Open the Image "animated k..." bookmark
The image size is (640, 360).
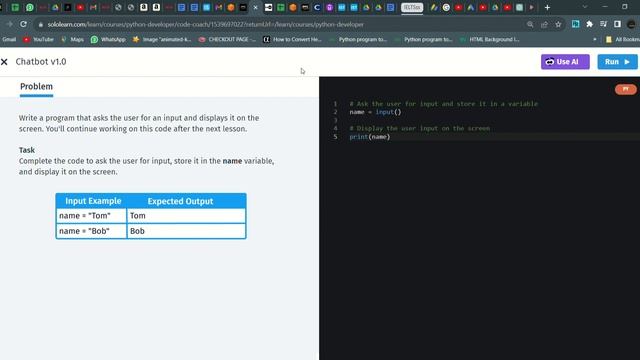(x=162, y=40)
